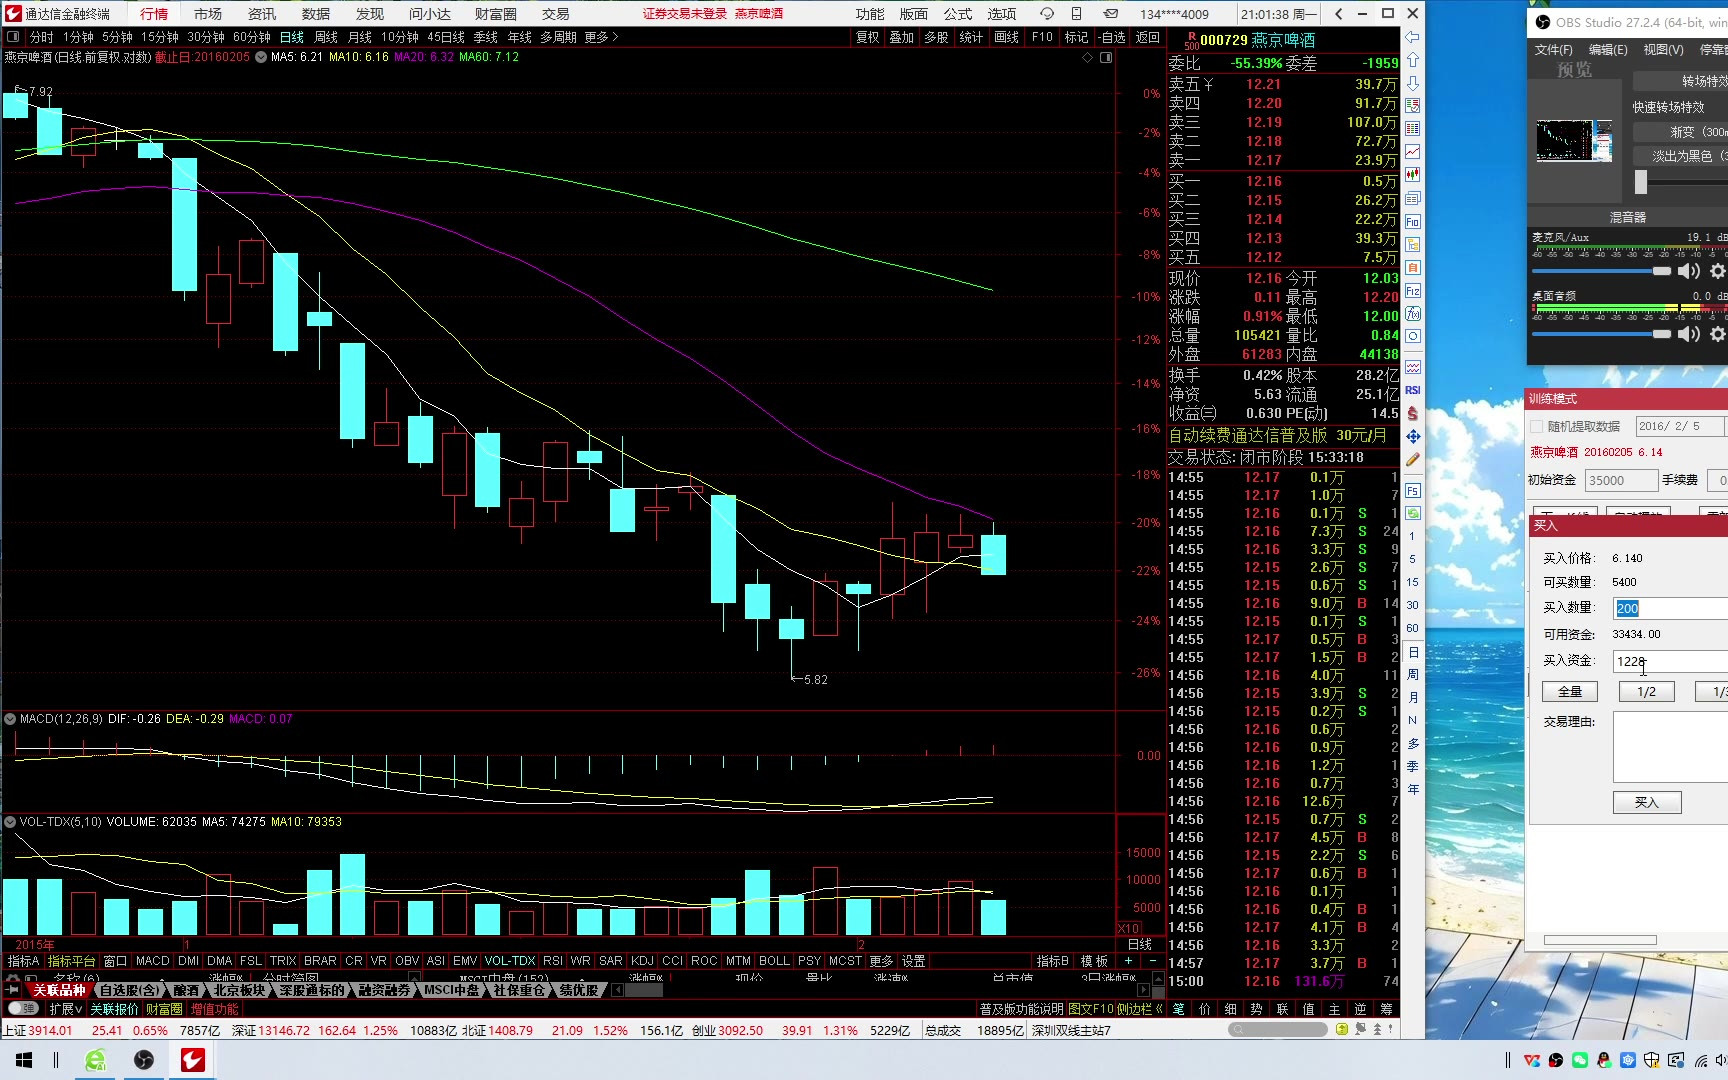Open the candlestick chart sidebar icon

[1412, 175]
